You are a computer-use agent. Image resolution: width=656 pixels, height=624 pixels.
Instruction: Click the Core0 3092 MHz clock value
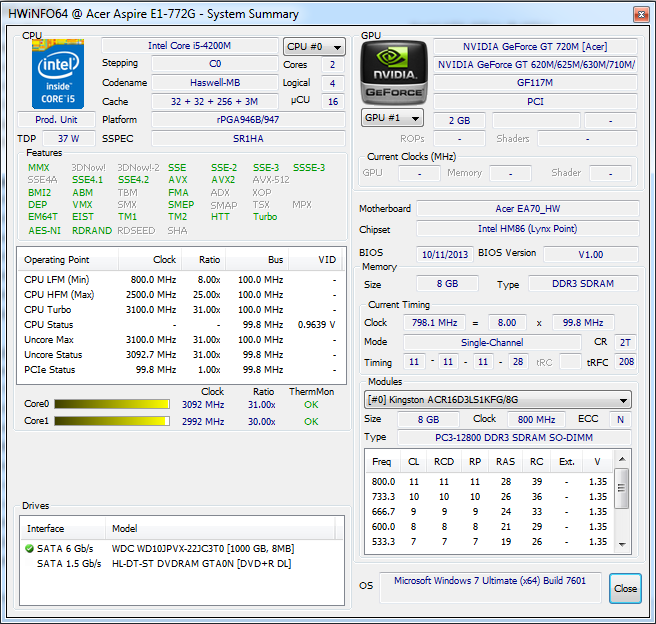coord(203,405)
